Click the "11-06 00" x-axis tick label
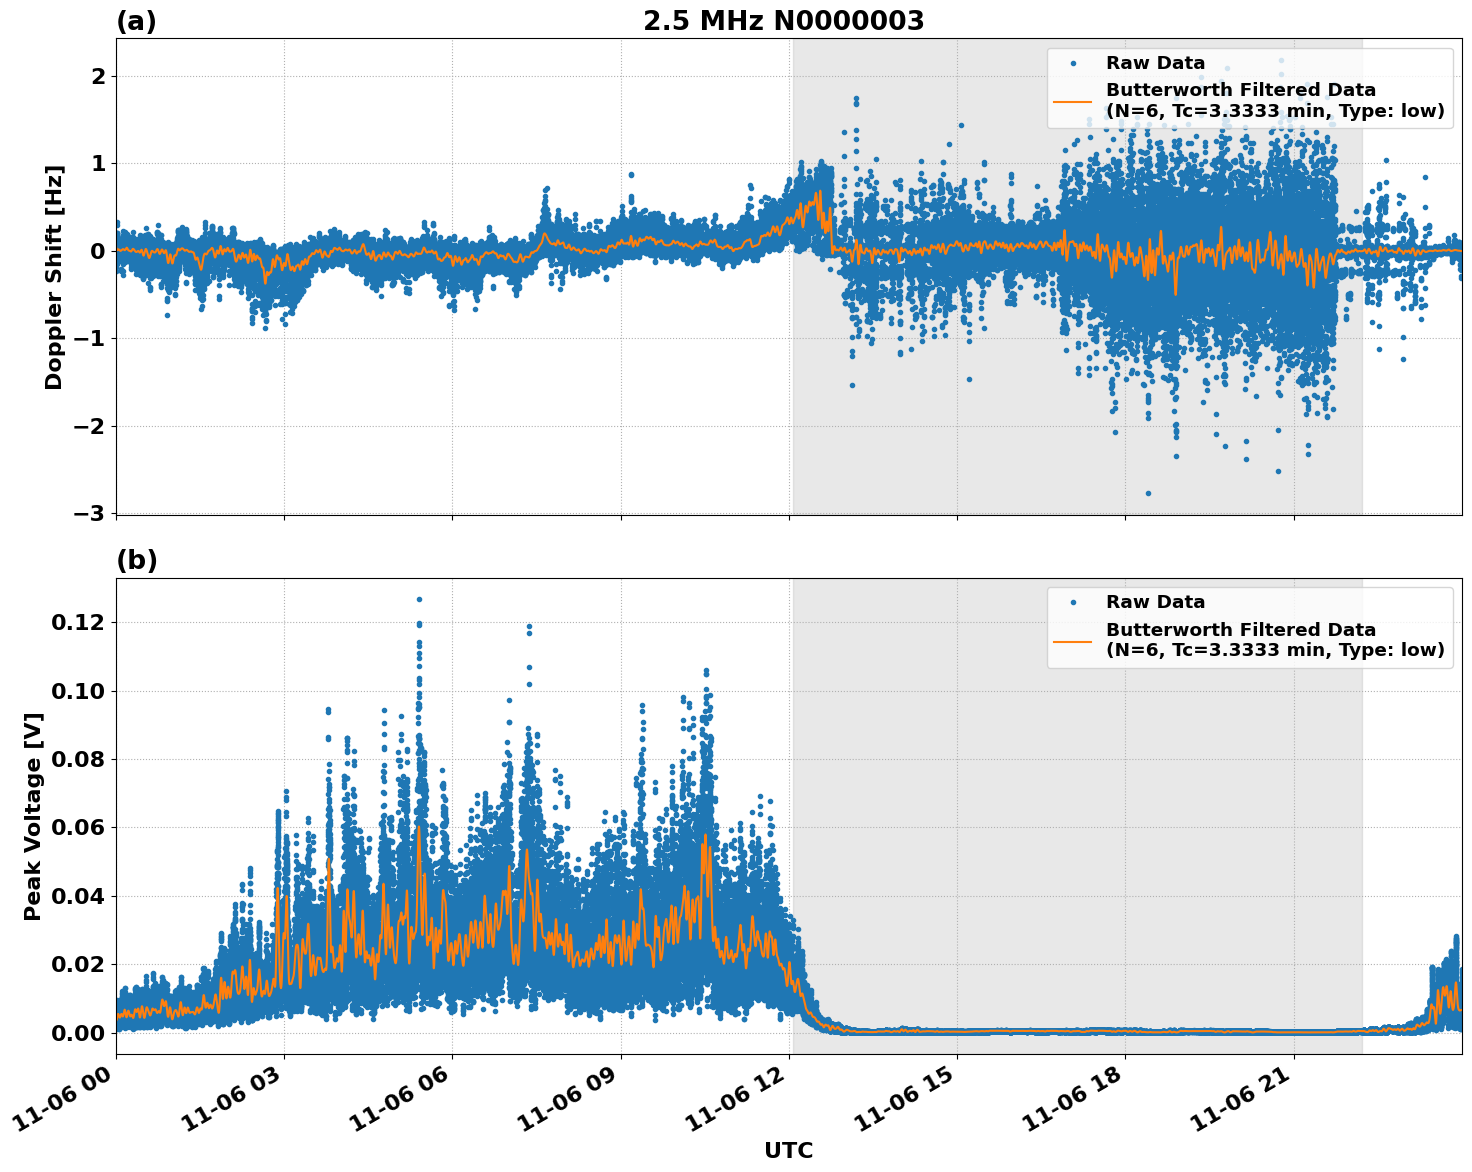This screenshot has width=1472, height=1172. click(x=58, y=1101)
